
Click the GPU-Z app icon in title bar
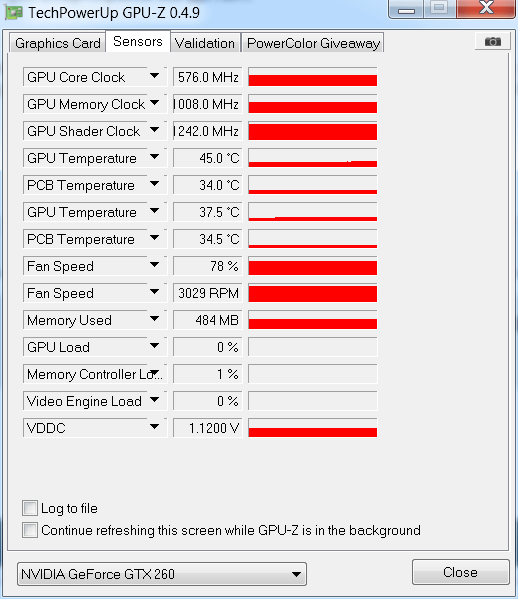point(14,13)
